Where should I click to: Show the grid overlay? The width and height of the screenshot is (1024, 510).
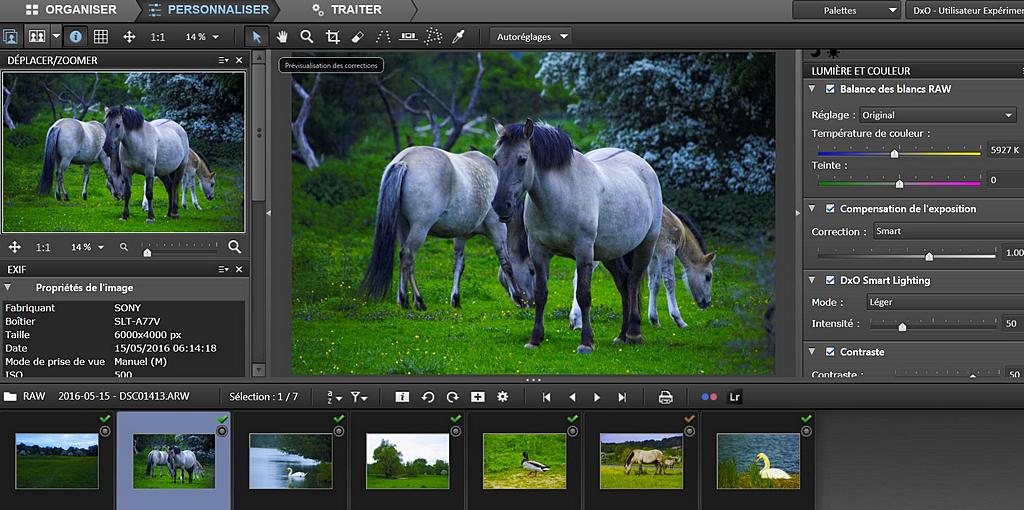click(x=101, y=37)
